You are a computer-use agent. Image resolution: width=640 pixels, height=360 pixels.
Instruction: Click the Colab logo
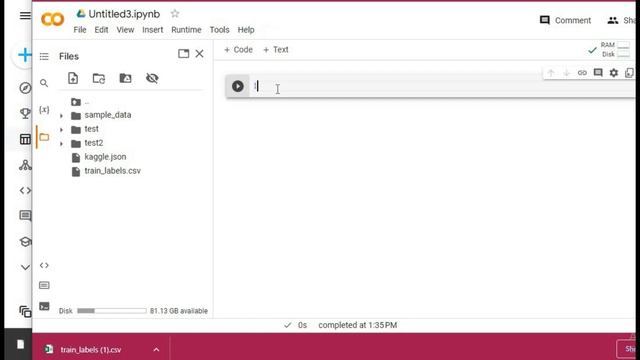53,19
